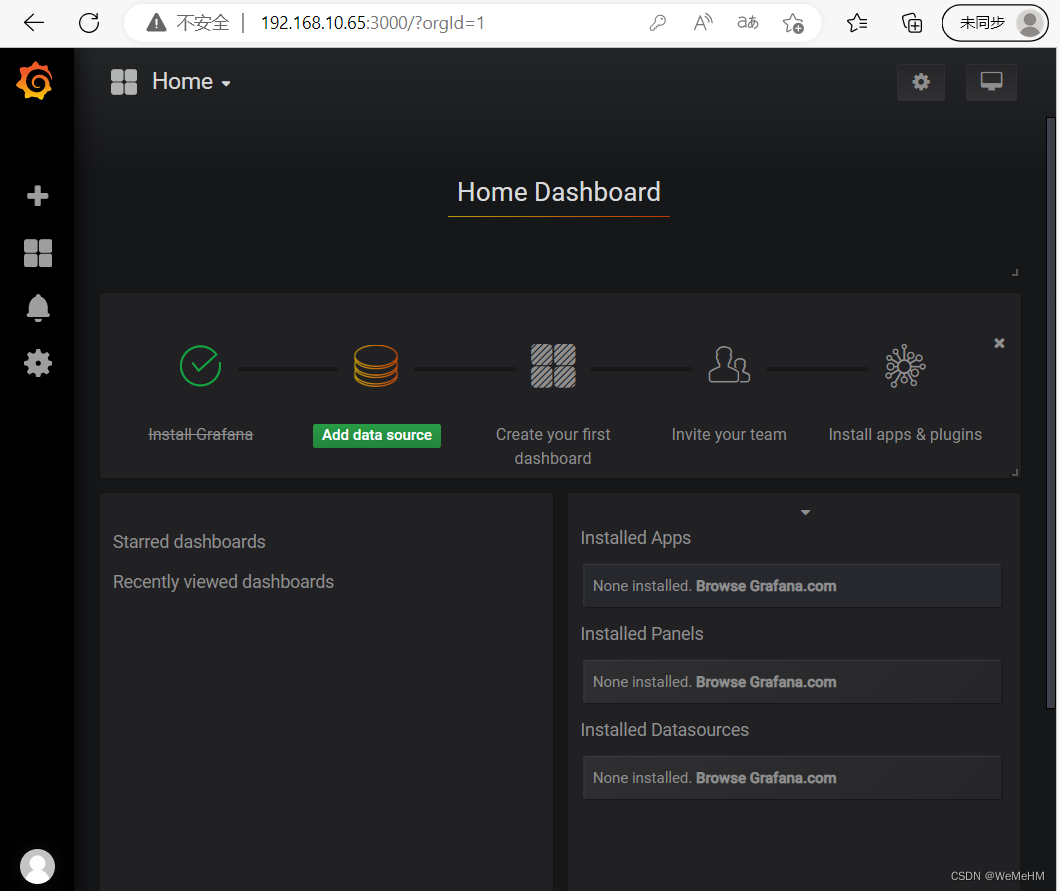Click Create your first dashboard link
Viewport: 1060px width, 891px height.
553,446
